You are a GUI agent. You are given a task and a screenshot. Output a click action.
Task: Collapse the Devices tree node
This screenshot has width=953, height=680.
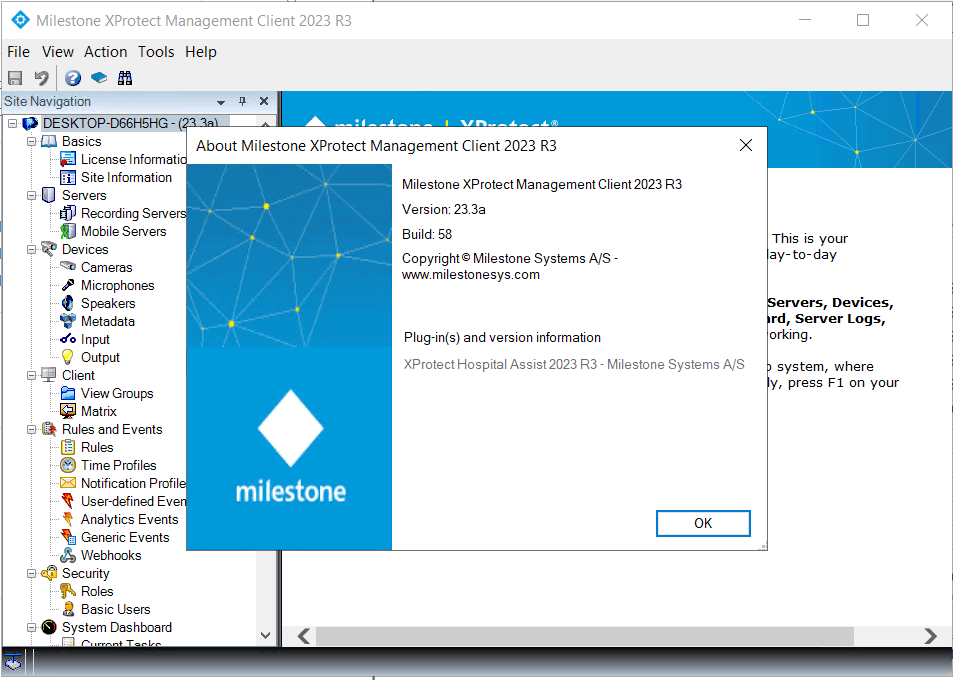pos(33,249)
